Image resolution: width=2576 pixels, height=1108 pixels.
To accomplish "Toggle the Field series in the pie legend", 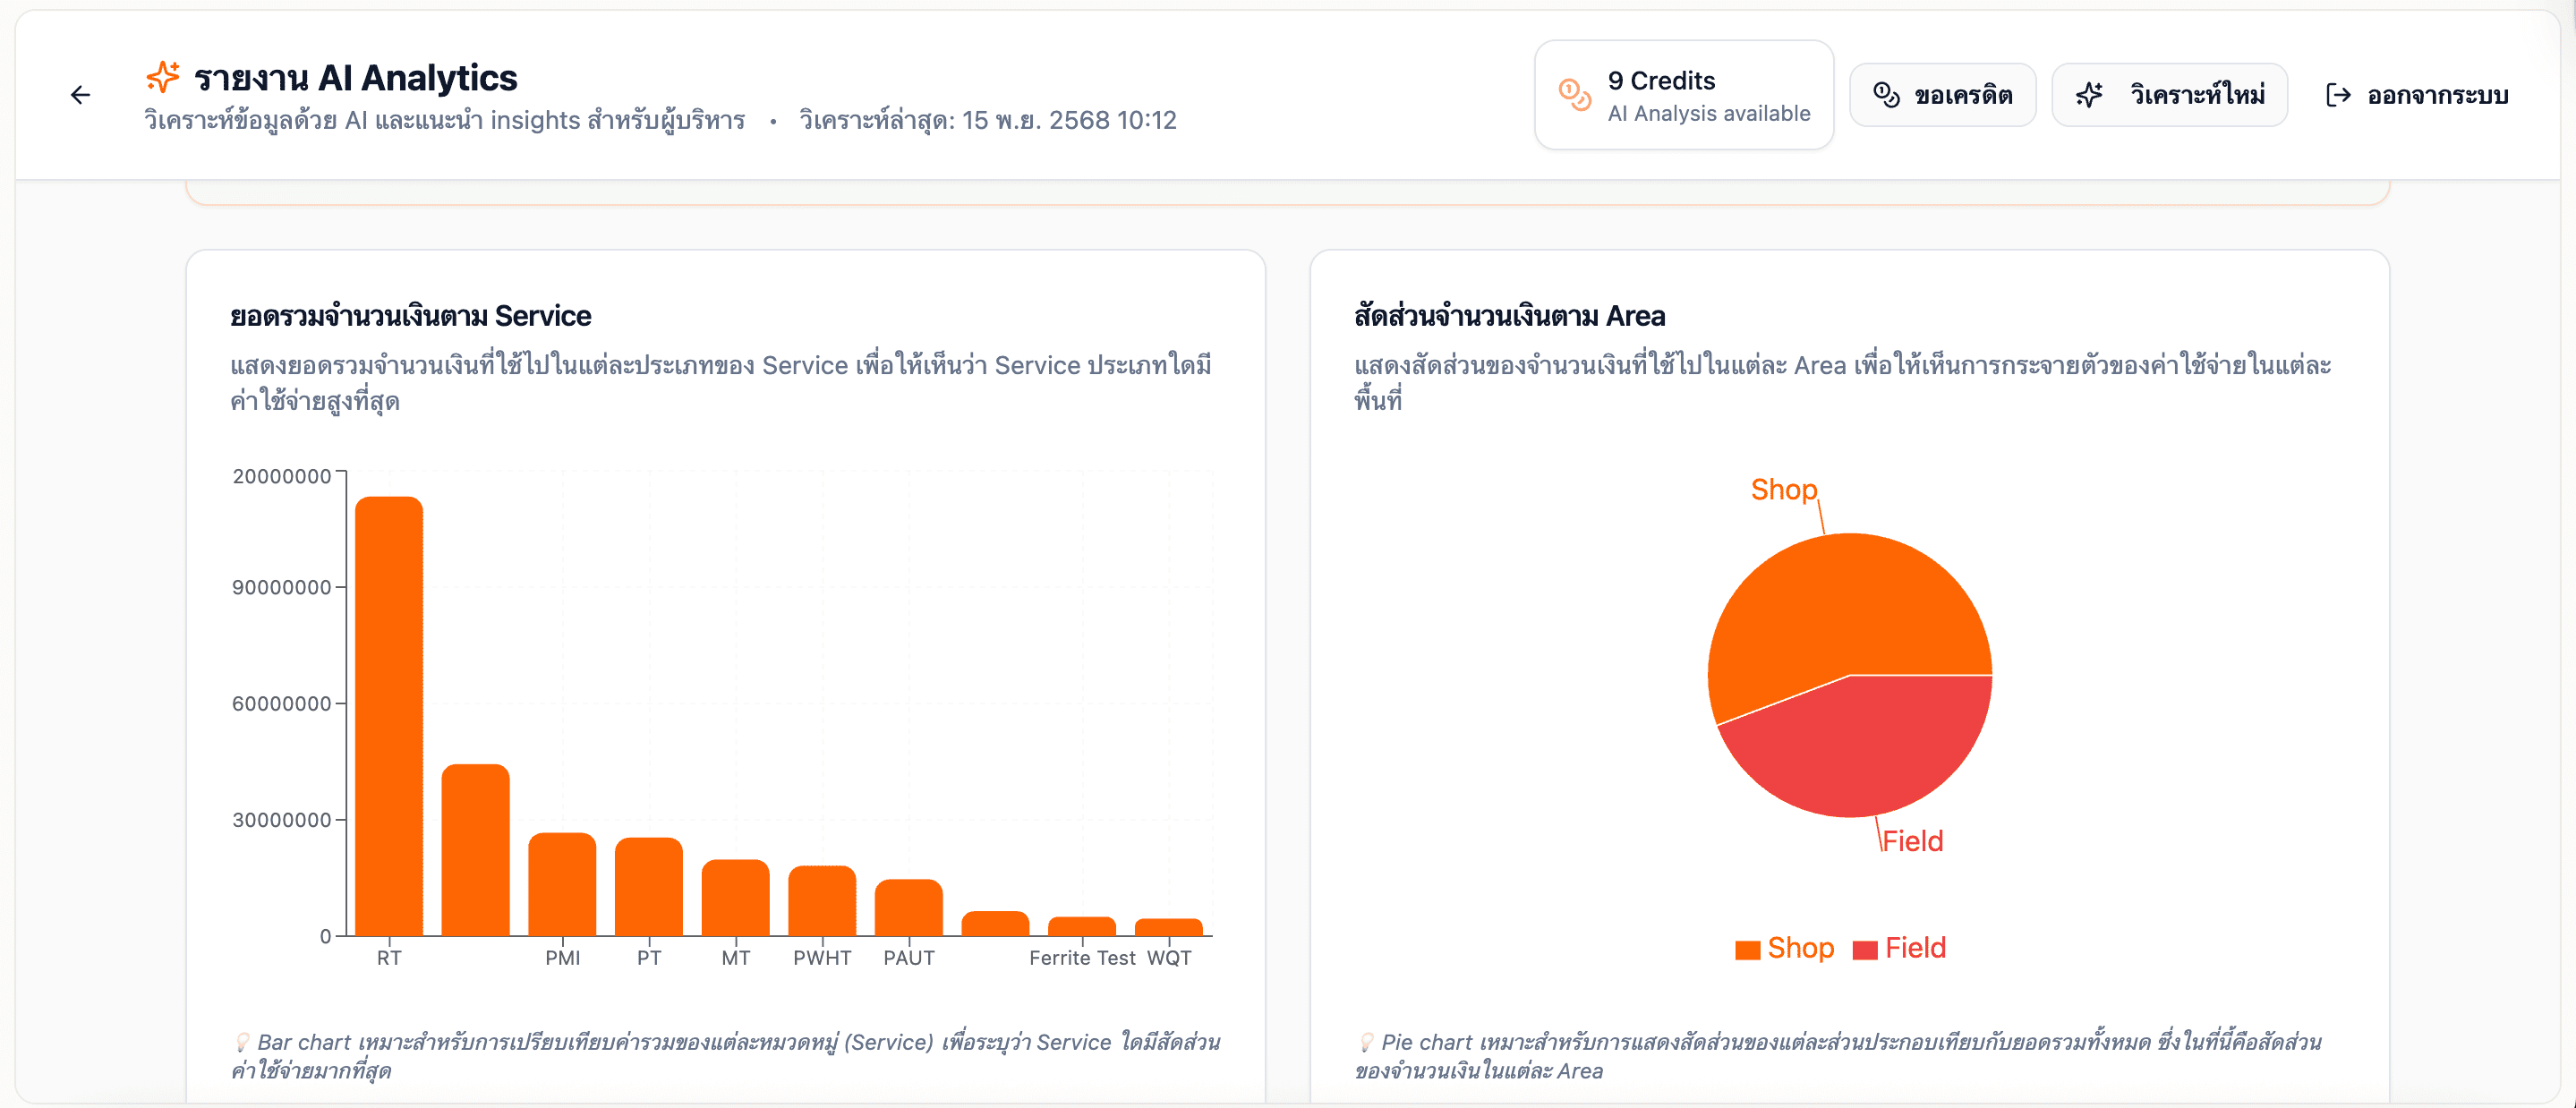I will [1916, 948].
